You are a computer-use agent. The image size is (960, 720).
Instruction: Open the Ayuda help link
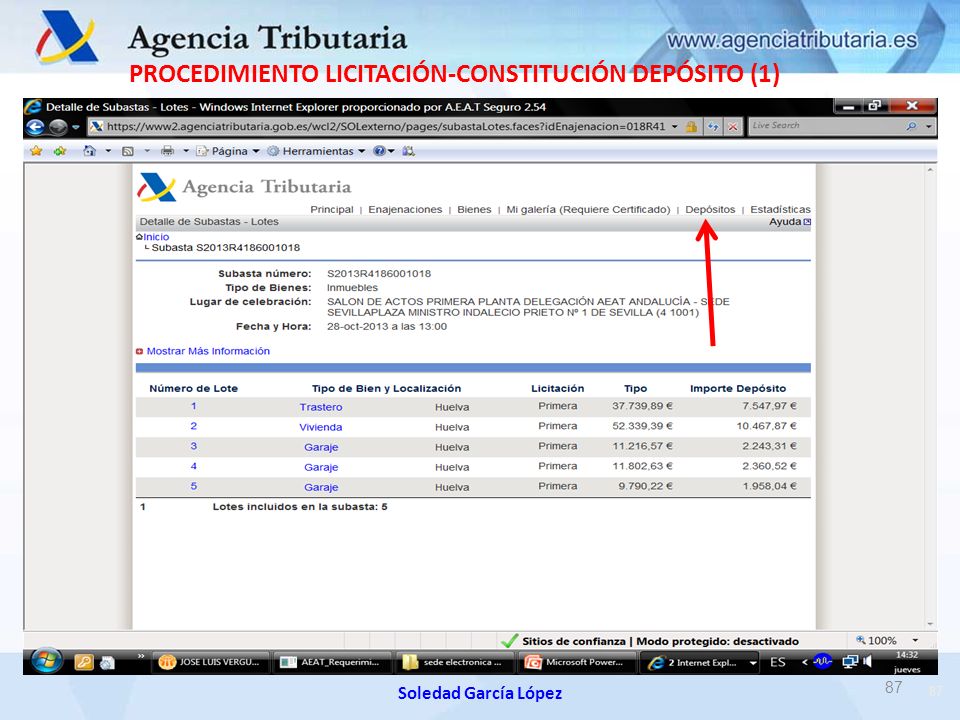789,222
